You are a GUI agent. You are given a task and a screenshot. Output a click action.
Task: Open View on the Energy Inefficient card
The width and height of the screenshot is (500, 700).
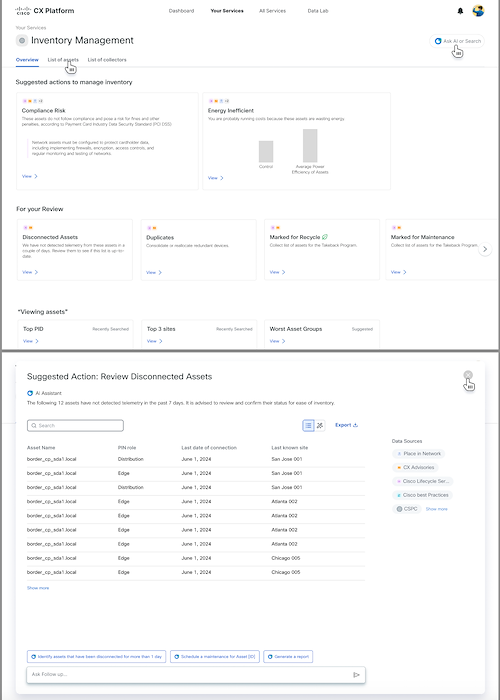pos(216,178)
